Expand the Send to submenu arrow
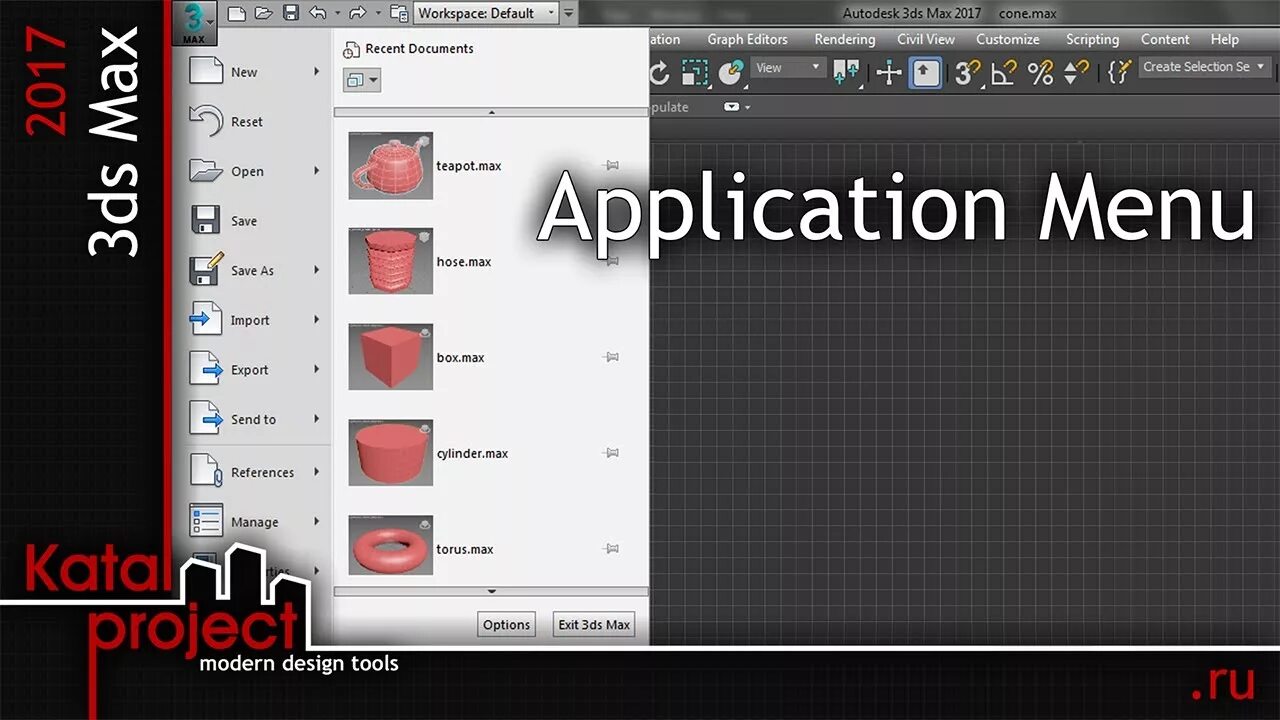This screenshot has width=1280, height=720. [316, 419]
